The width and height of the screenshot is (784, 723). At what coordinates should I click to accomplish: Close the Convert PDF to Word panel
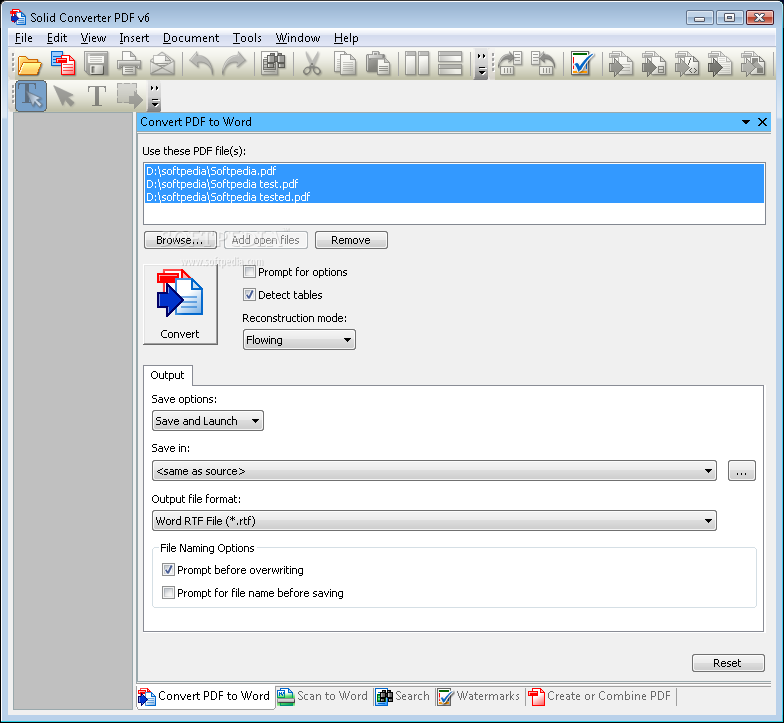[x=762, y=122]
